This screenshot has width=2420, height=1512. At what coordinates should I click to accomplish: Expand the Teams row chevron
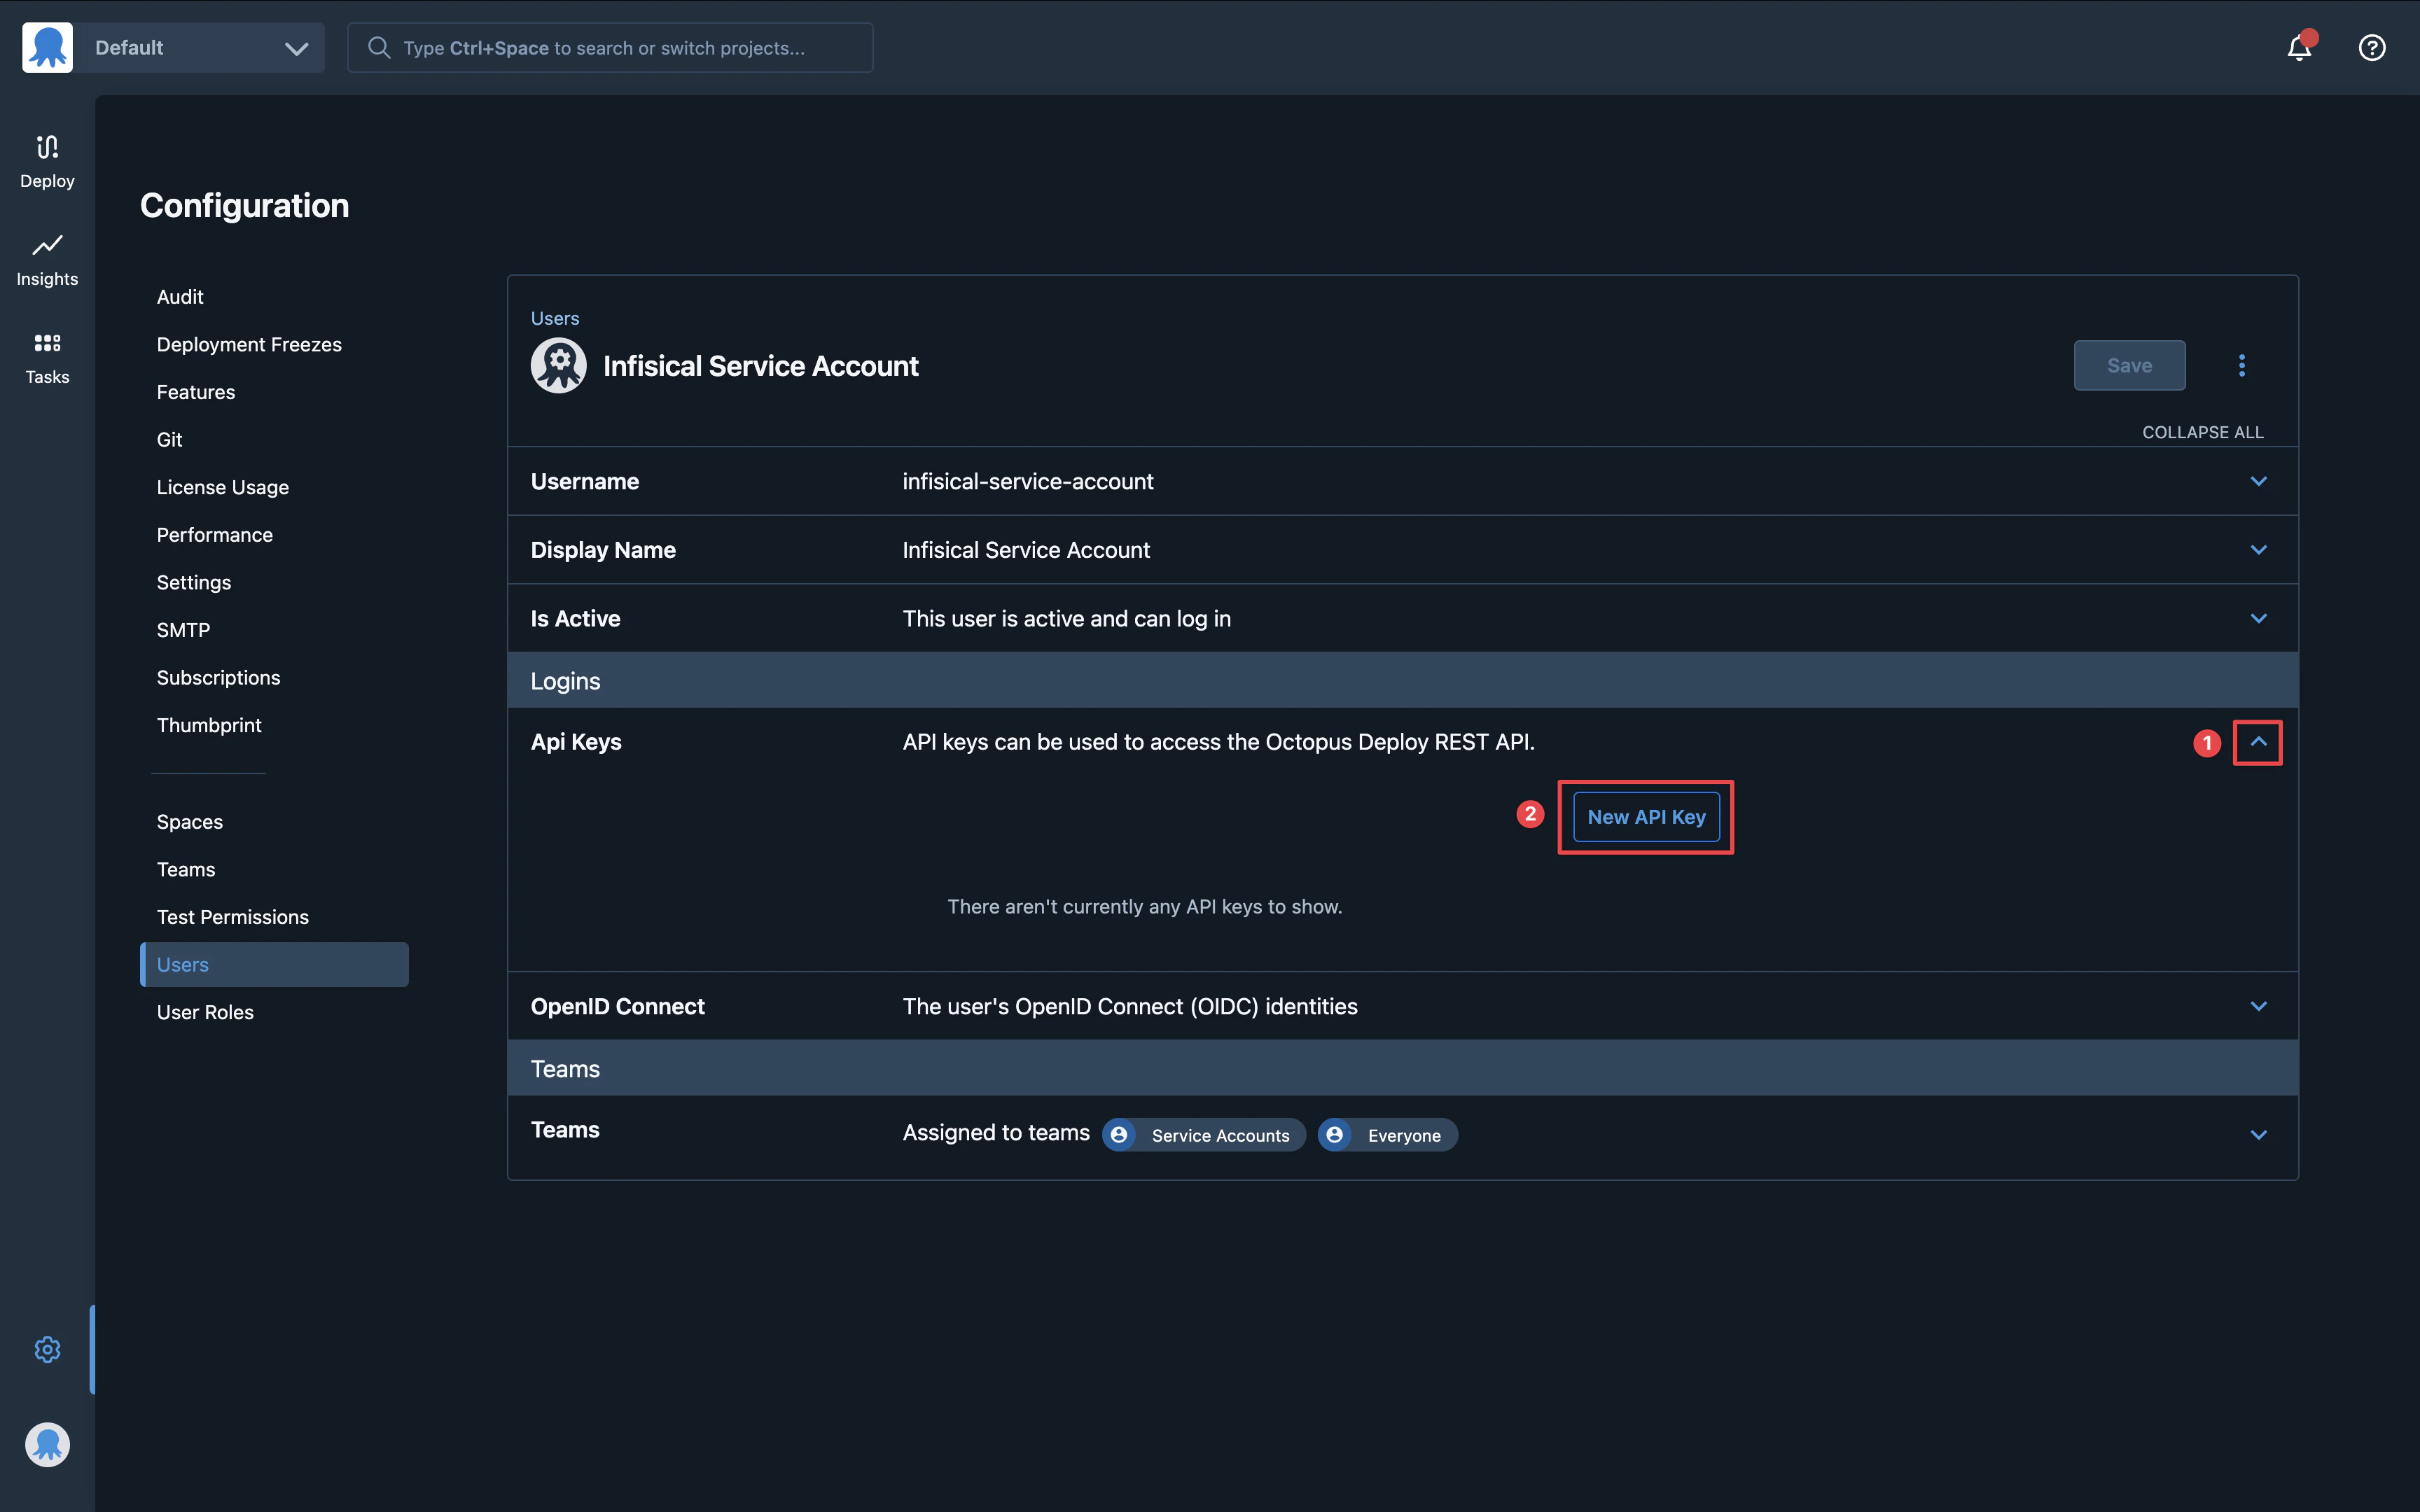(x=2259, y=1134)
